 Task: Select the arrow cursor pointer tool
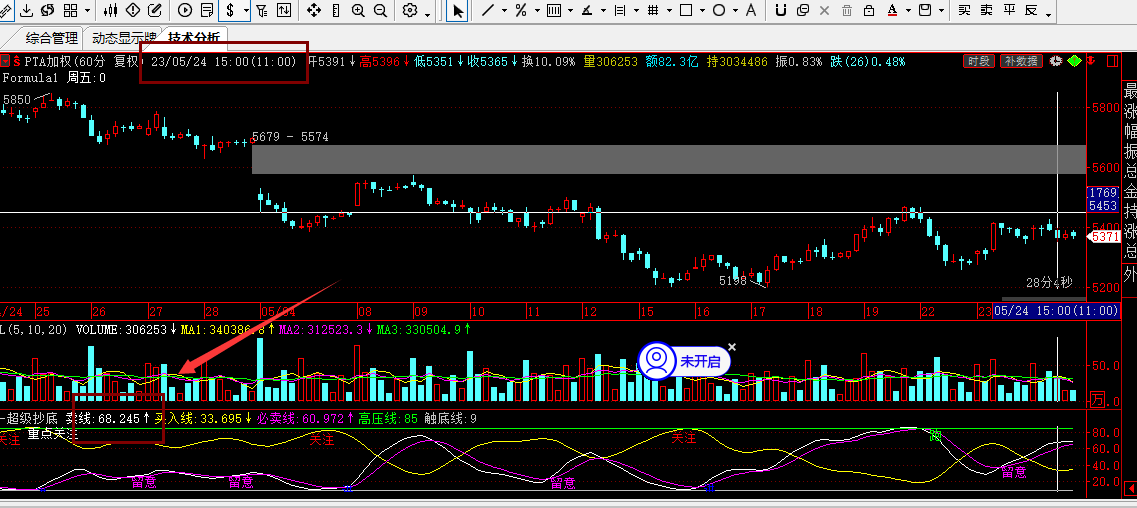pyautogui.click(x=457, y=10)
